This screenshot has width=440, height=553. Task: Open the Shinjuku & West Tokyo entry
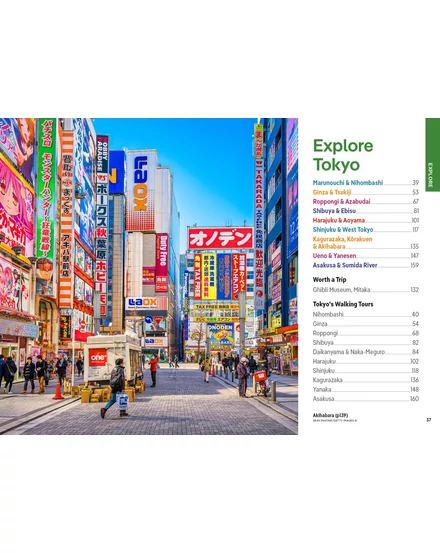[366, 230]
